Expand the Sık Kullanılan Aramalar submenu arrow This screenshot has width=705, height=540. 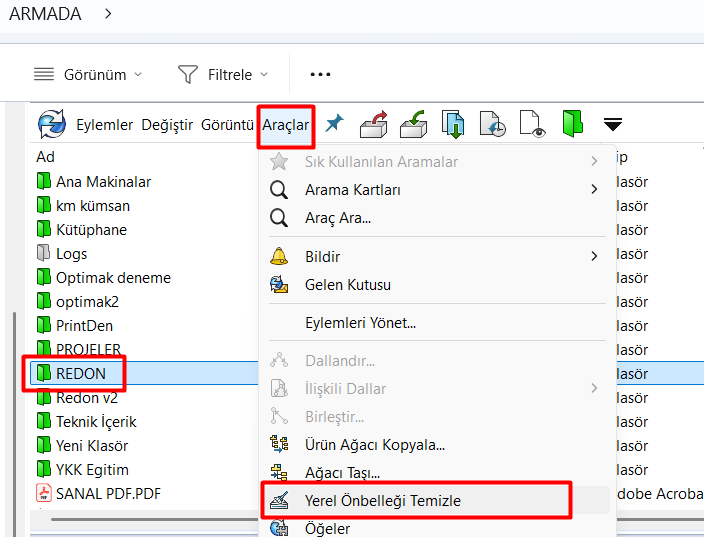pyautogui.click(x=594, y=161)
